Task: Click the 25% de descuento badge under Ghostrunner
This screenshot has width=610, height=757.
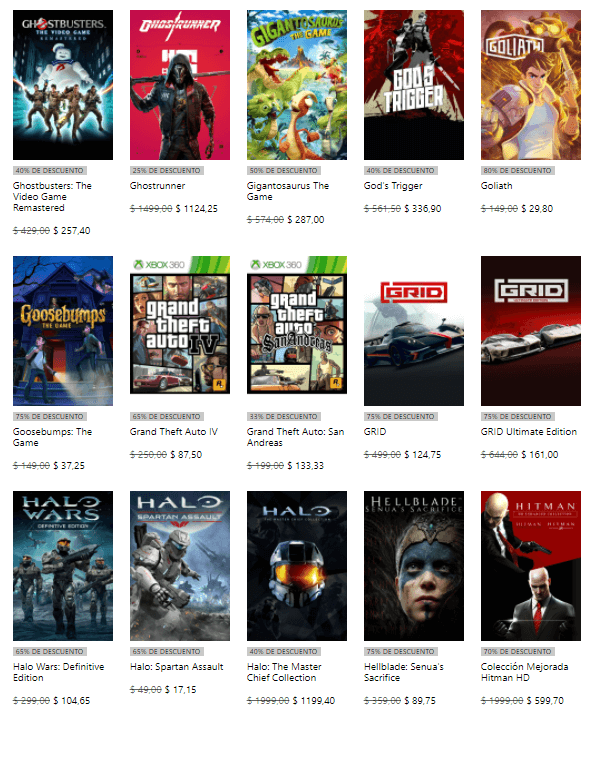Action: tap(166, 170)
